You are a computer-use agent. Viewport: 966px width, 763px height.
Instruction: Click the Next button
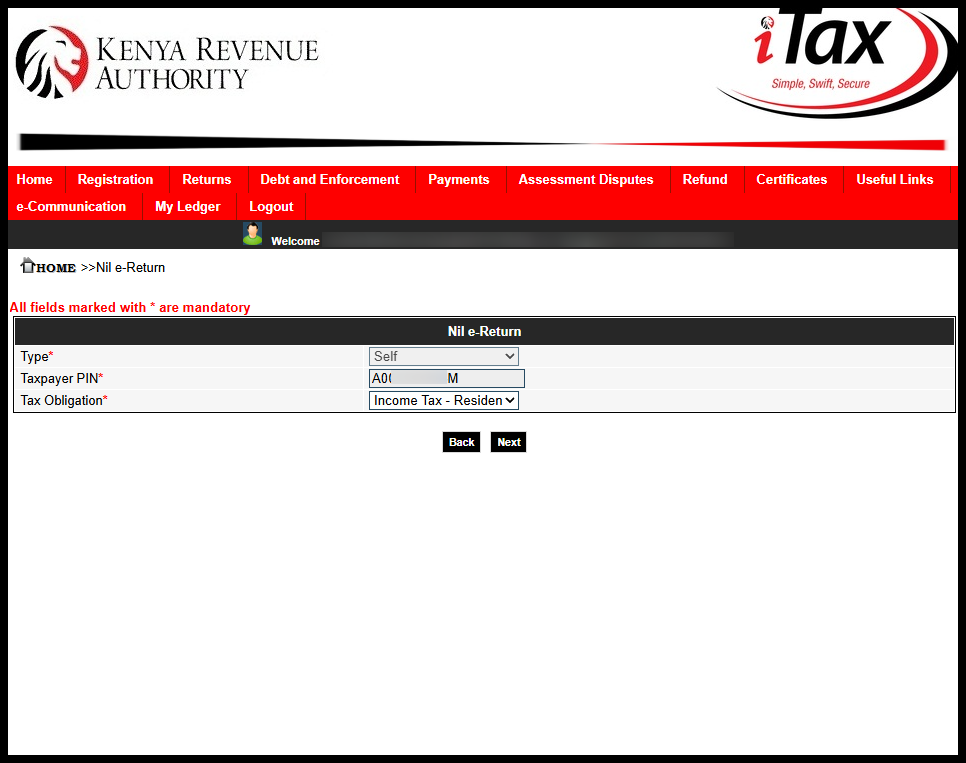click(508, 441)
